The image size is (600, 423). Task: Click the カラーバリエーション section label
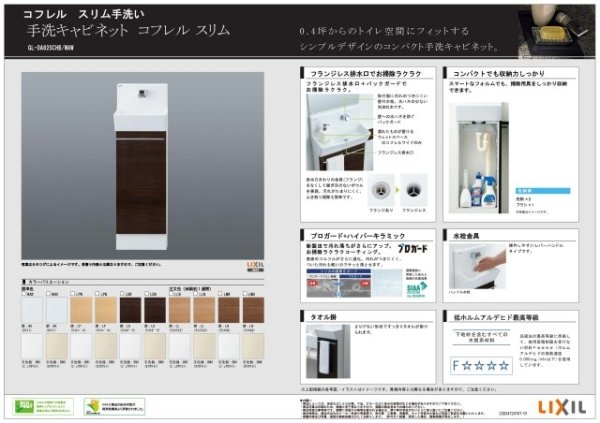(48, 282)
